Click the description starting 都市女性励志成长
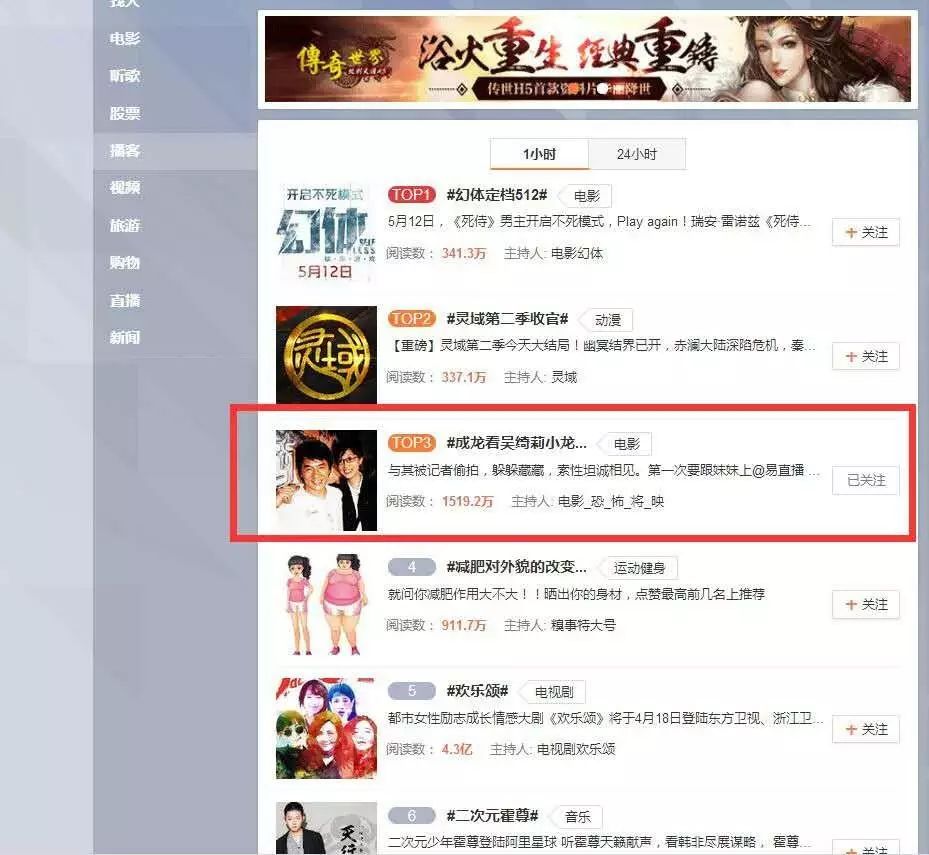Viewport: 929px width, 855px height. point(605,719)
